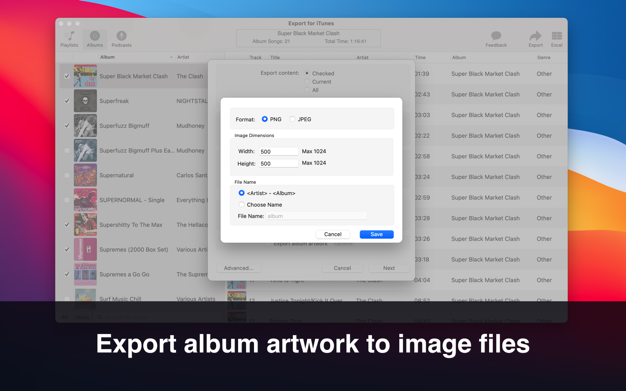
Task: Sort songs by the Title column header
Action: pos(275,58)
